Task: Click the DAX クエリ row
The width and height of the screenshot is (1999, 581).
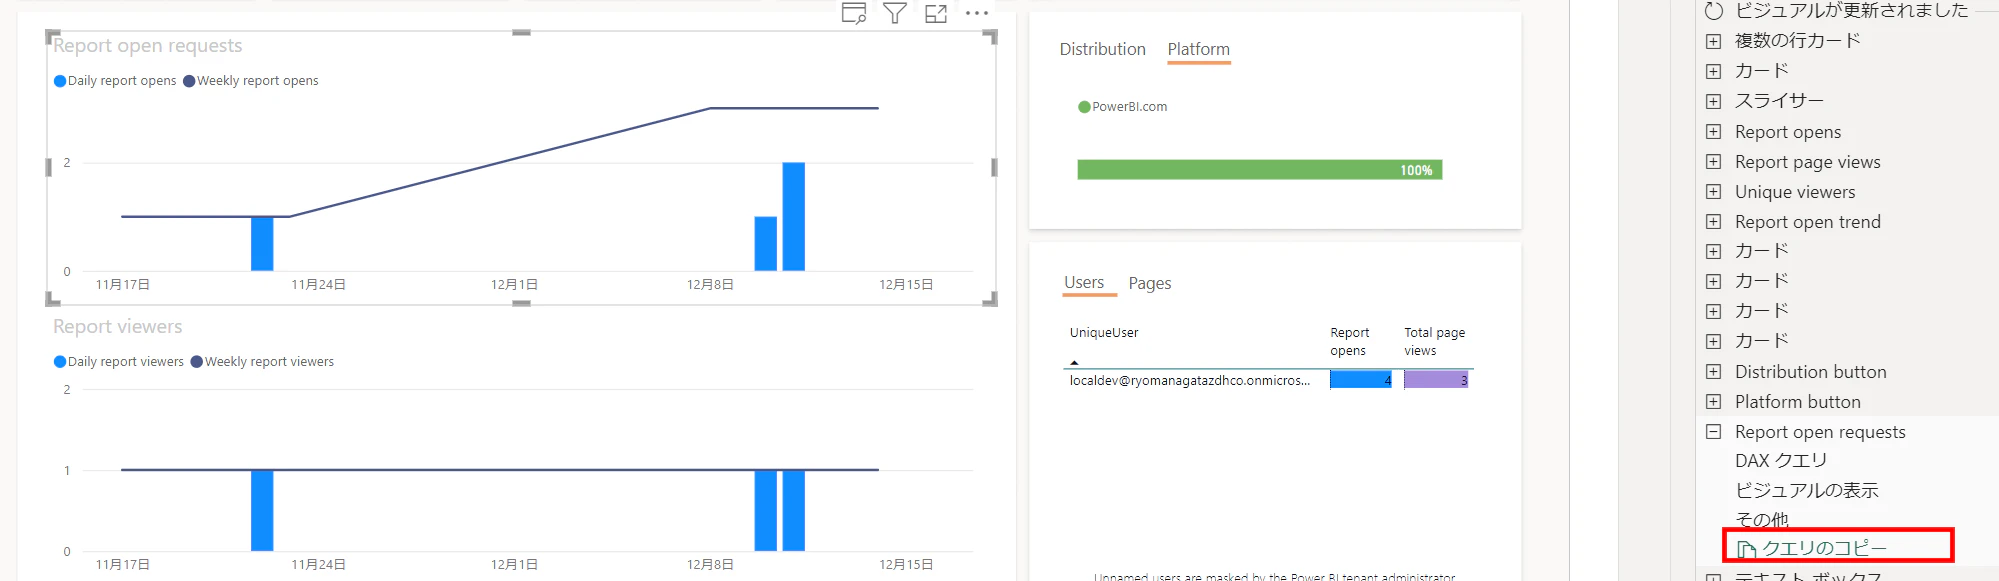Action: (x=1781, y=461)
